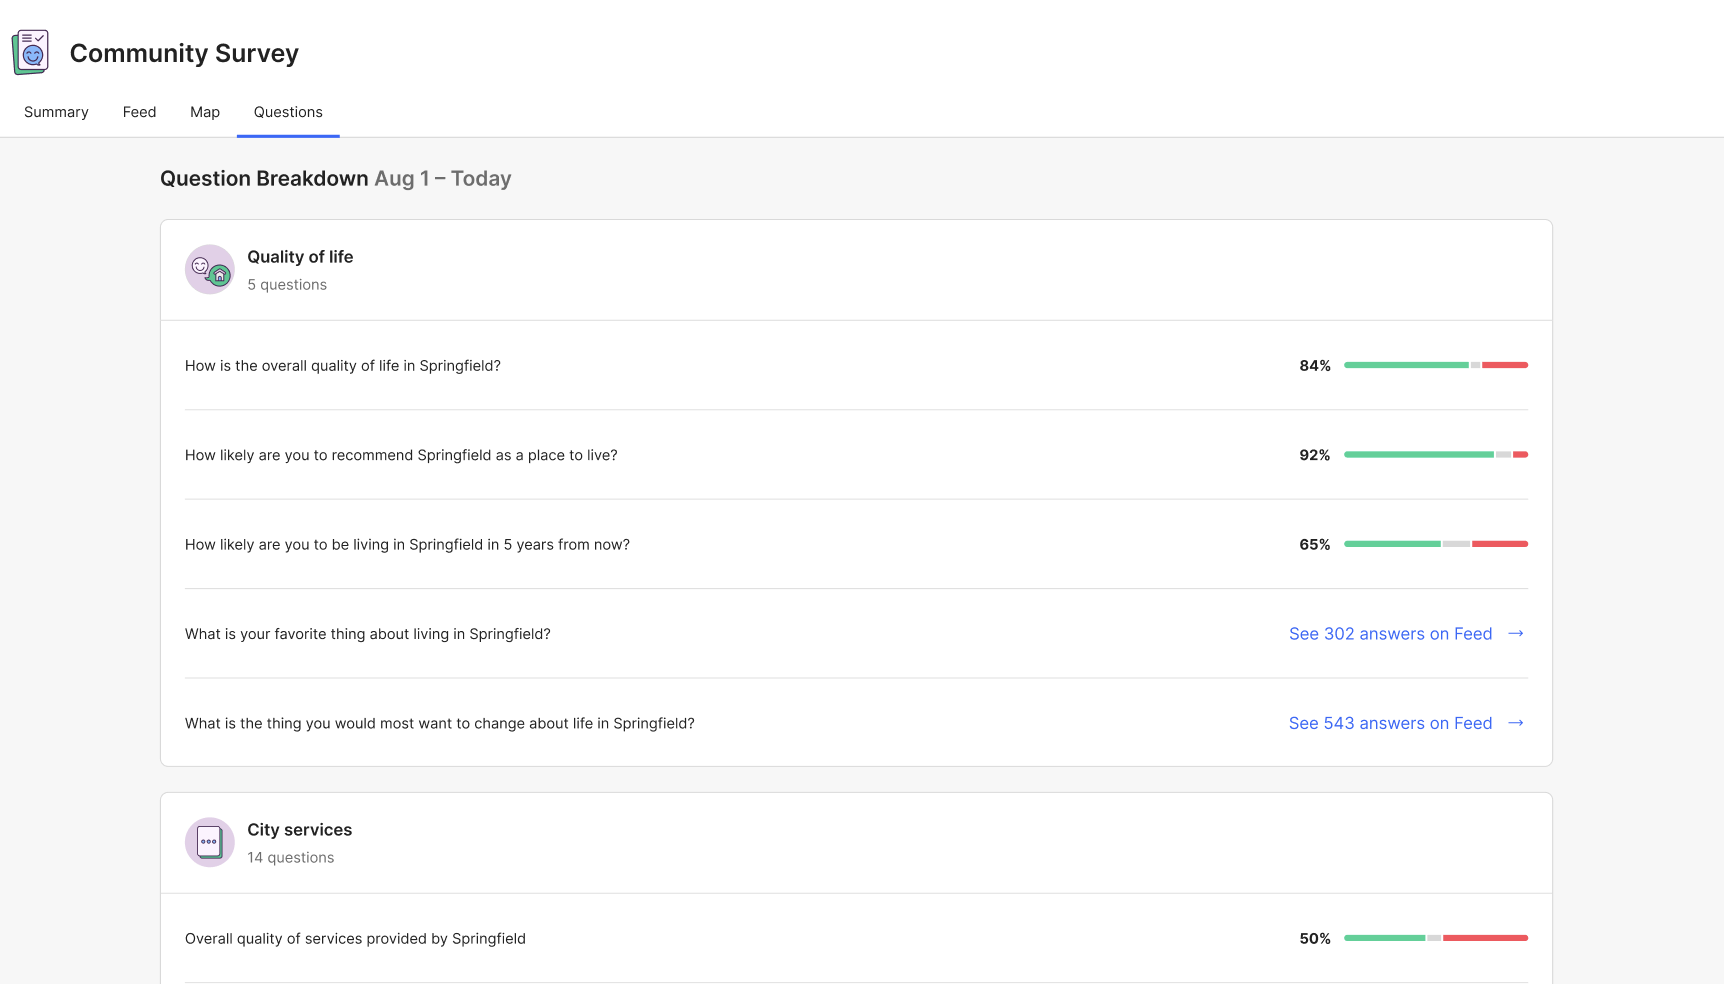This screenshot has width=1724, height=984.
Task: Click the 65% living in 5 years bar
Action: pos(1435,544)
